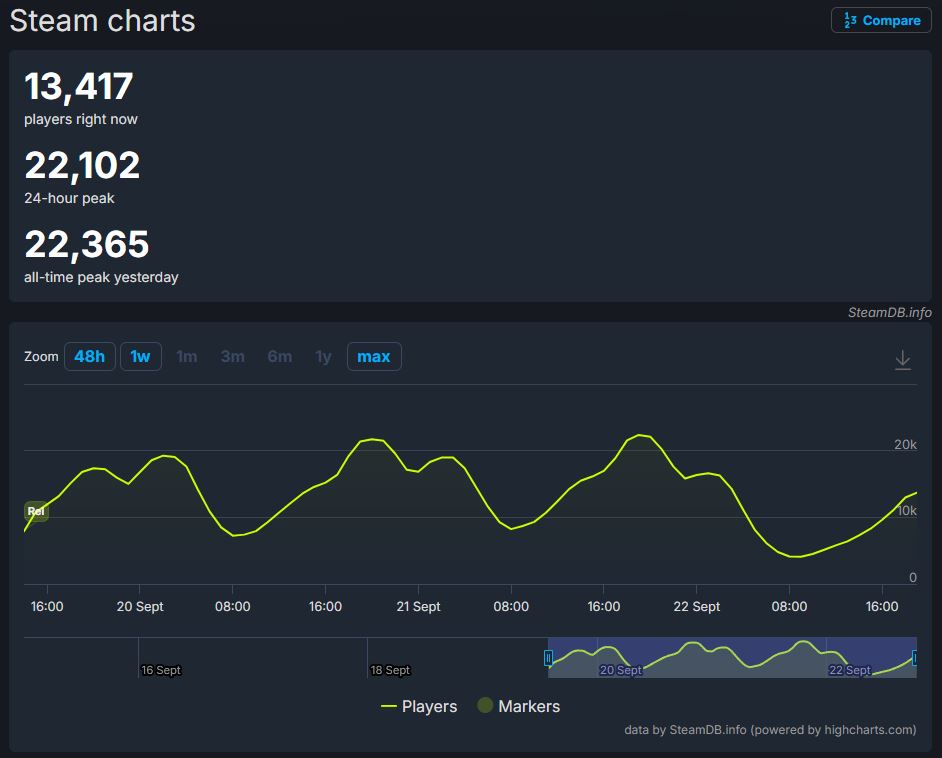This screenshot has width=942, height=758.
Task: Set chart zoom to max
Action: tap(374, 357)
